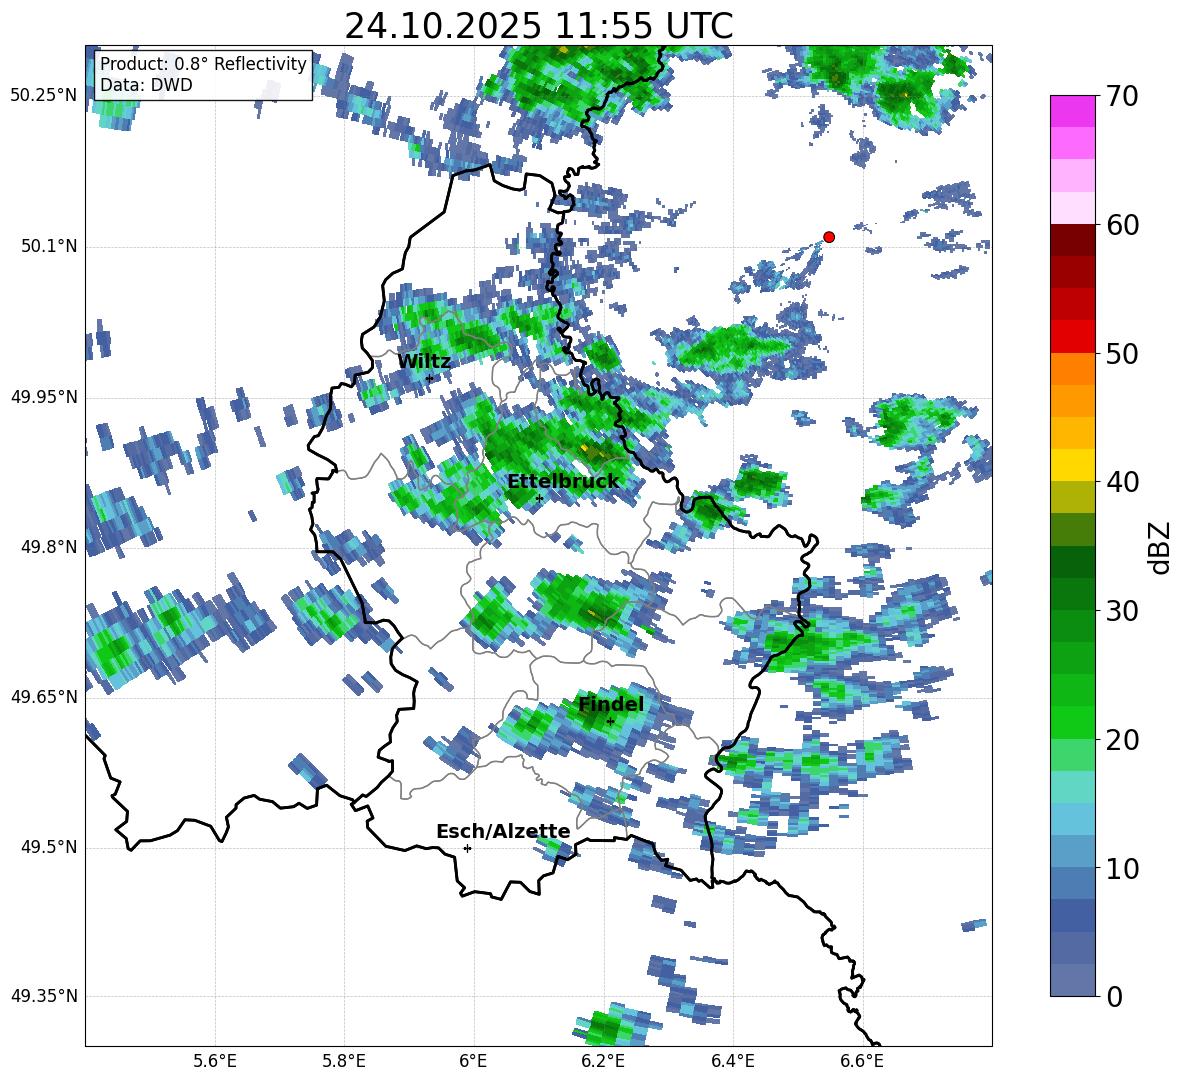The width and height of the screenshot is (1184, 1081).
Task: Click the 70 value on the colorbar
Action: tap(1121, 97)
